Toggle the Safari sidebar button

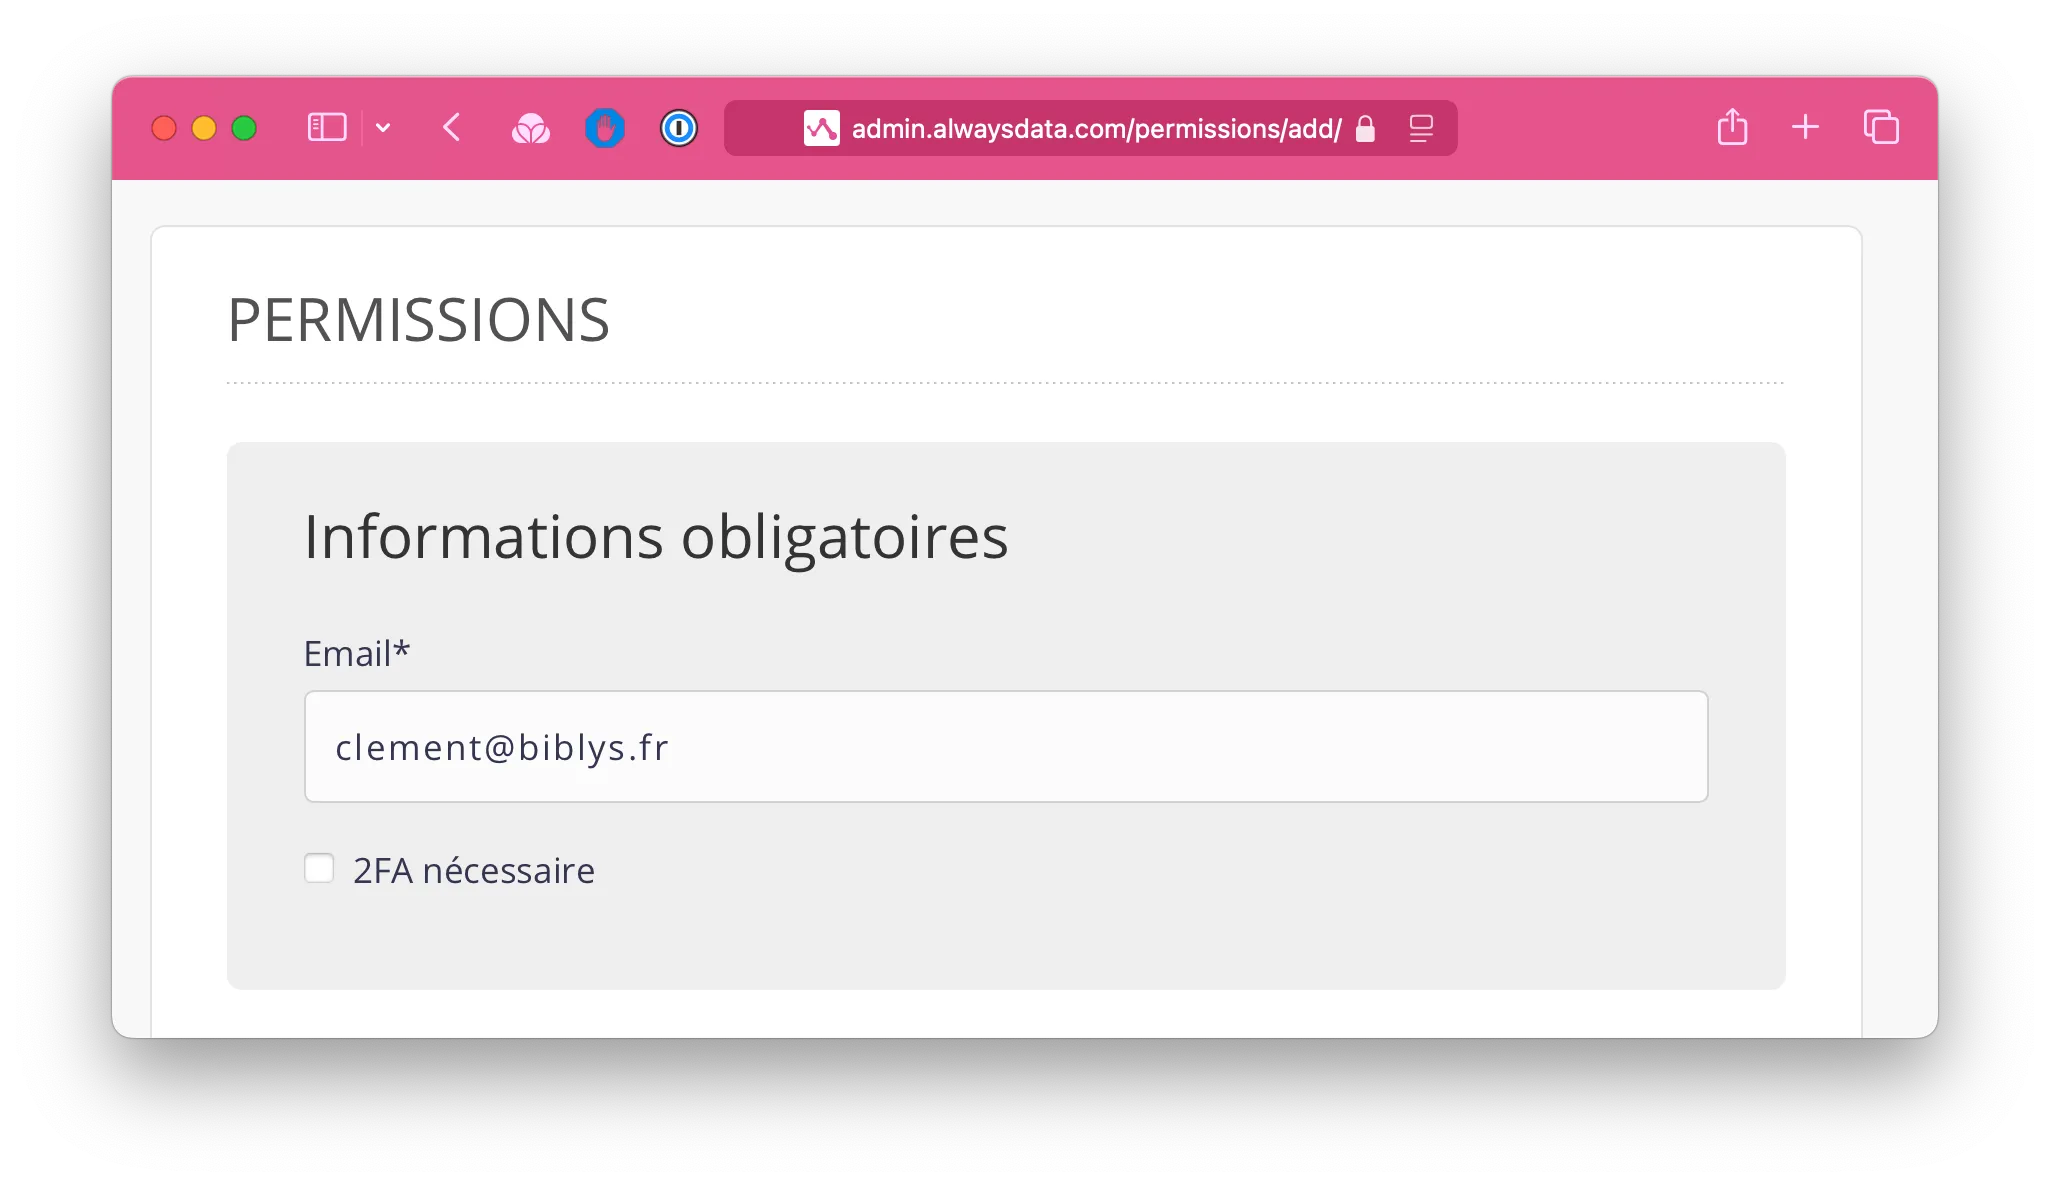tap(327, 128)
